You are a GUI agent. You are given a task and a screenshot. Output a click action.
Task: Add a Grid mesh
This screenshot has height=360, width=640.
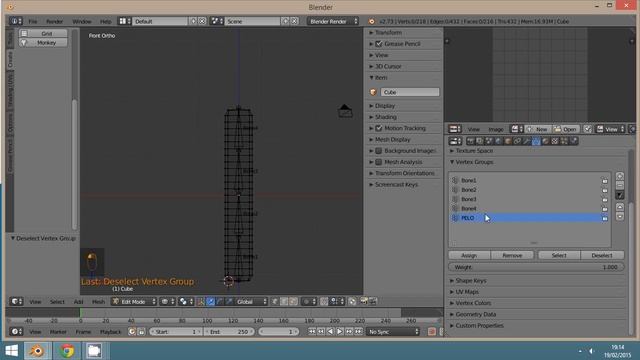coord(43,33)
